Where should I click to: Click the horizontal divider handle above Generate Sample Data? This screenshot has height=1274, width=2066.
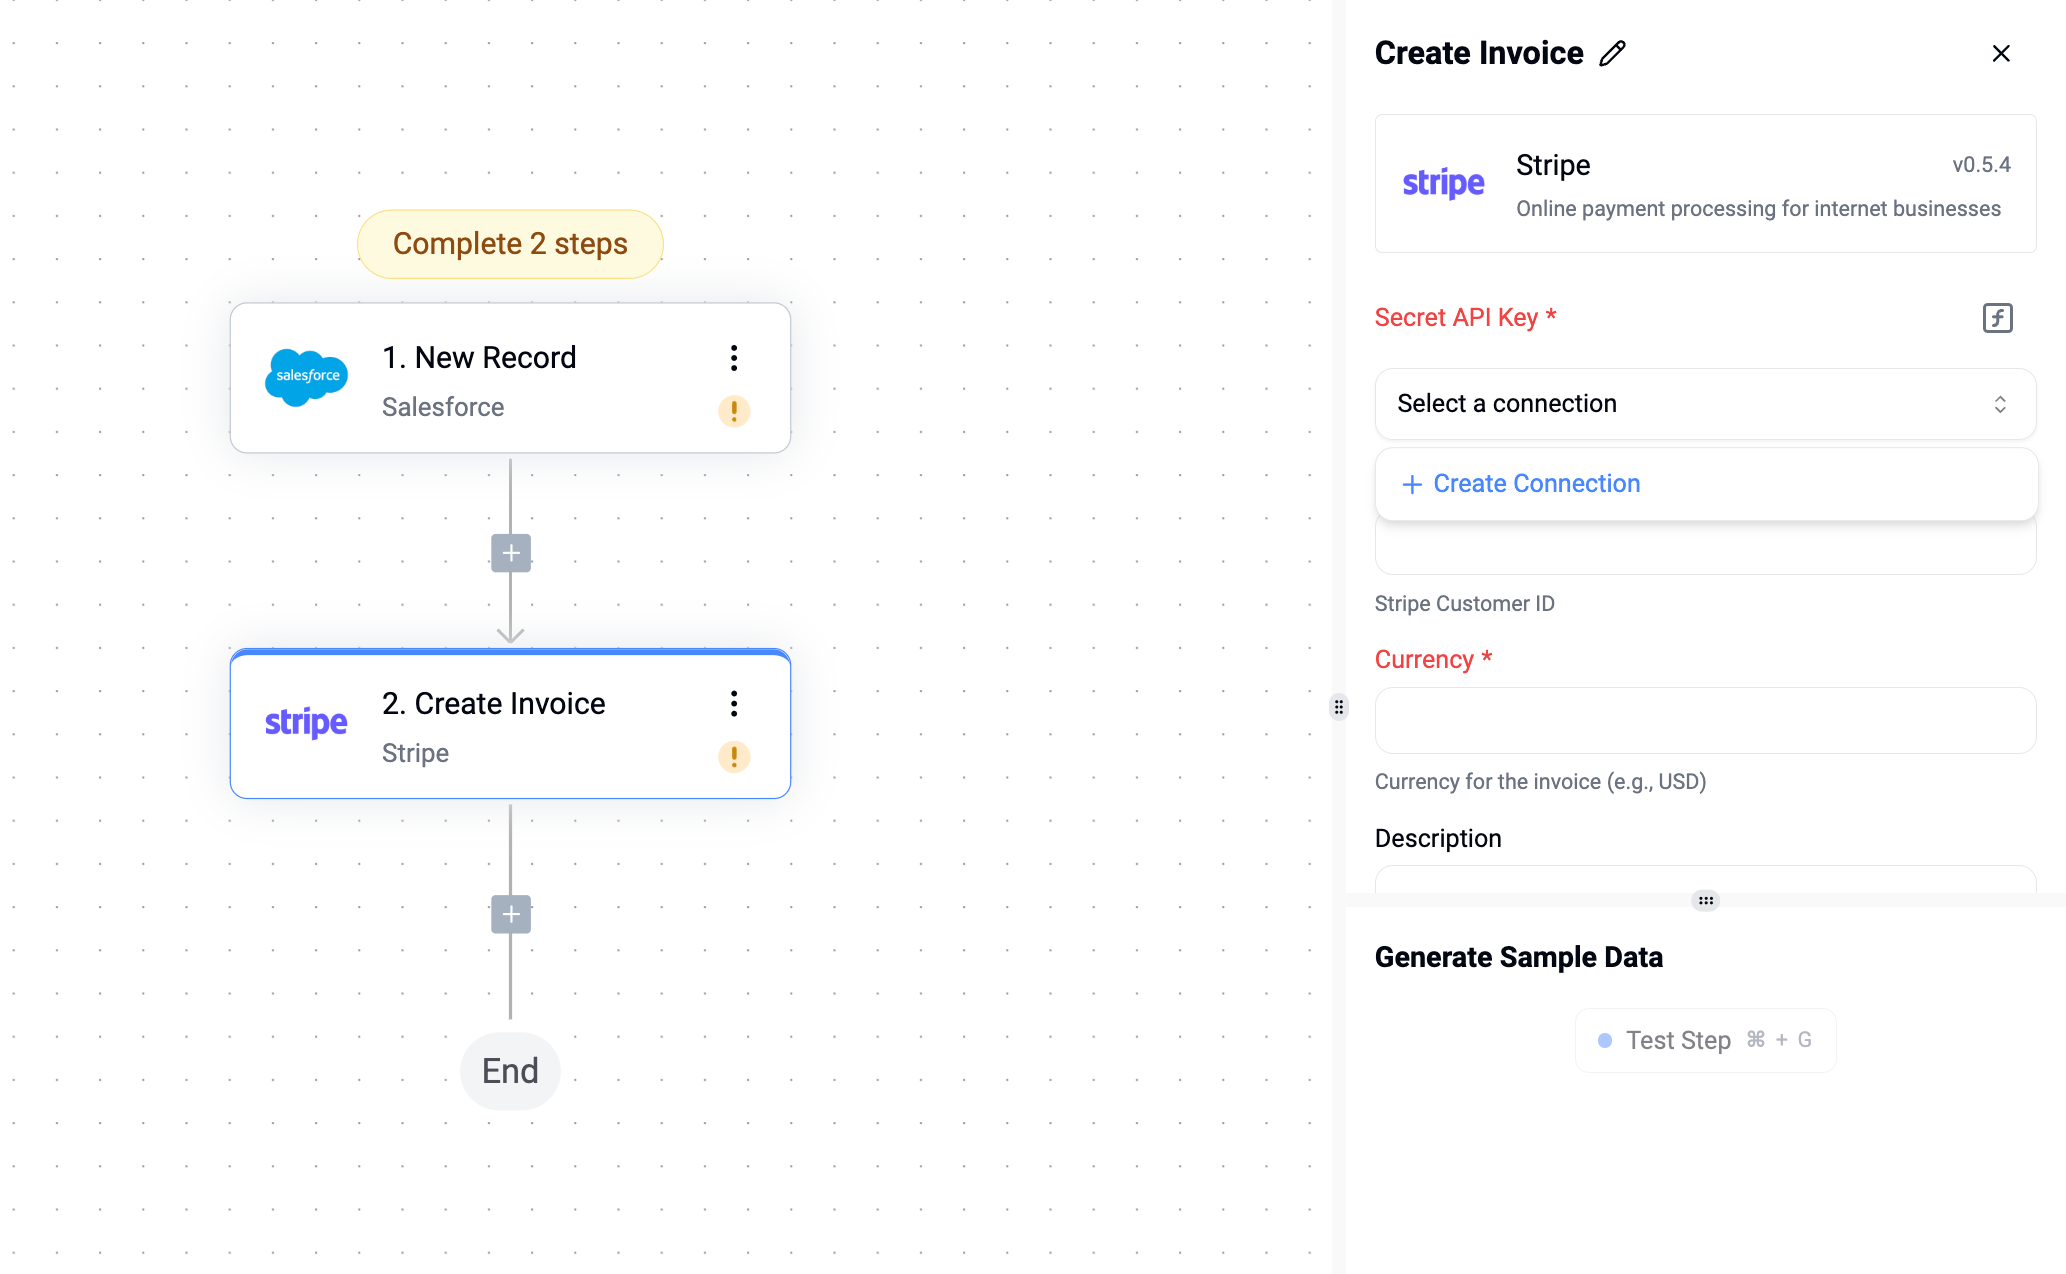click(x=1705, y=900)
